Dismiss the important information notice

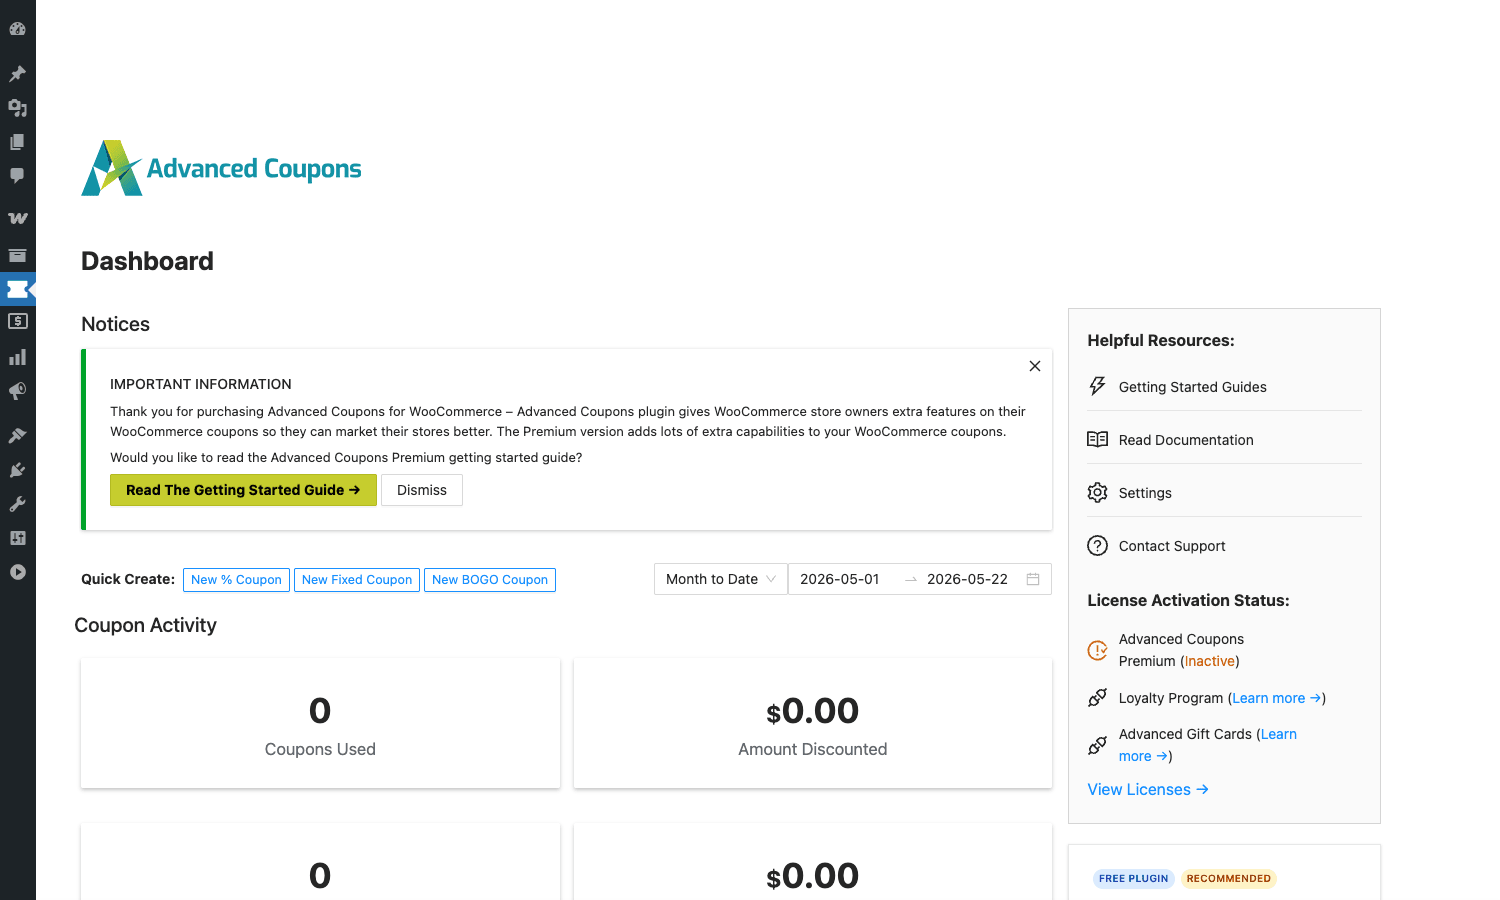coord(422,490)
